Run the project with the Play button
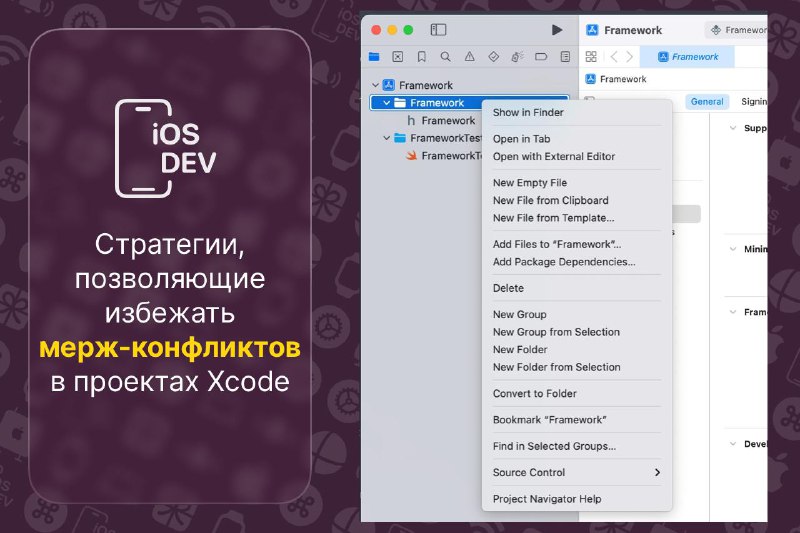The image size is (800, 533). (x=557, y=30)
